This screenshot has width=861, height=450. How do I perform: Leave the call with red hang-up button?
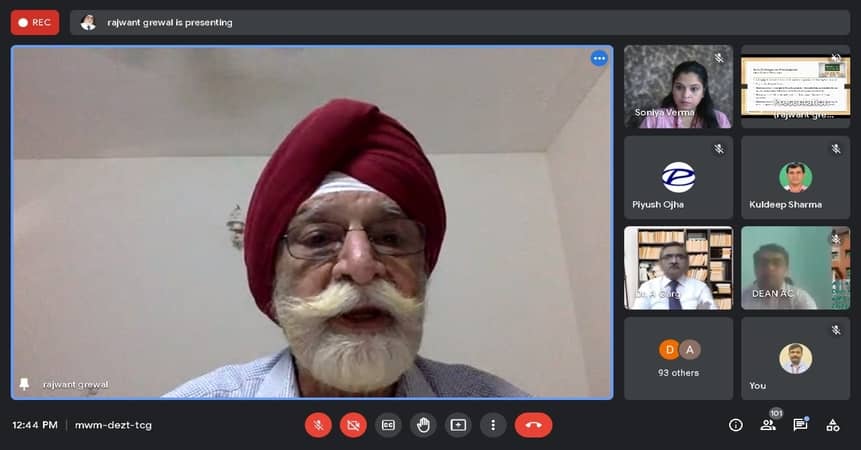533,425
